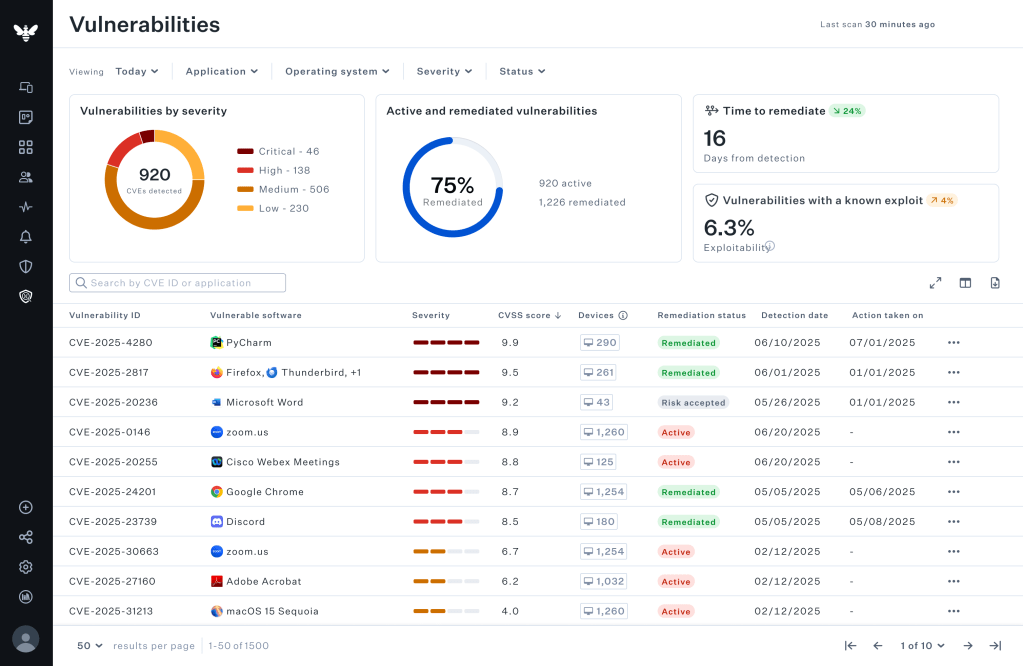Open the Devices icon in the sidebar
This screenshot has height=666, width=1023.
pos(26,87)
